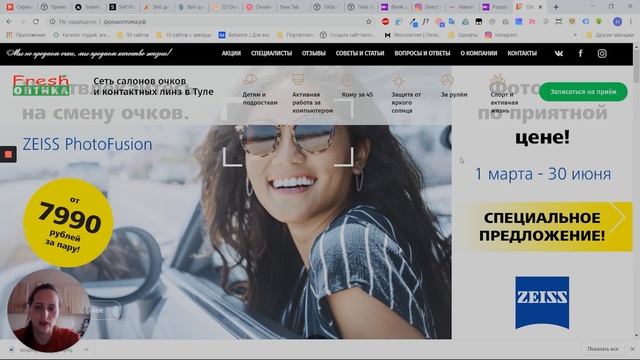Viewport: 640px width, 360px height.
Task: Reload the page with refresh icon
Action: (36, 22)
